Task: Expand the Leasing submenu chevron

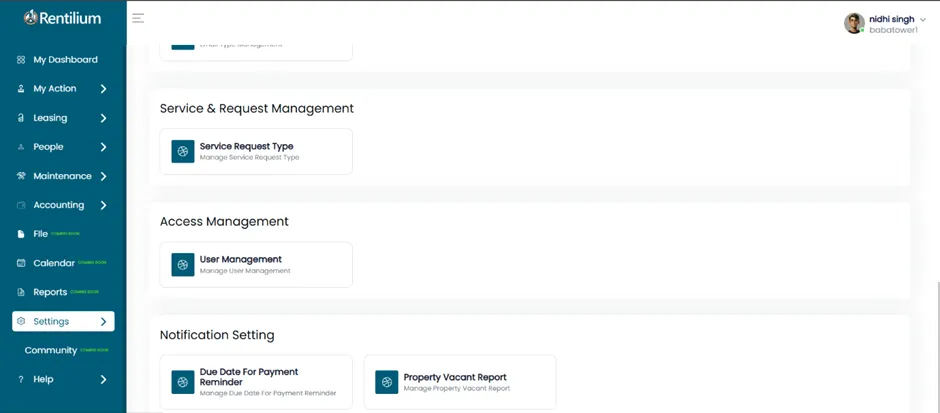Action: click(x=103, y=118)
